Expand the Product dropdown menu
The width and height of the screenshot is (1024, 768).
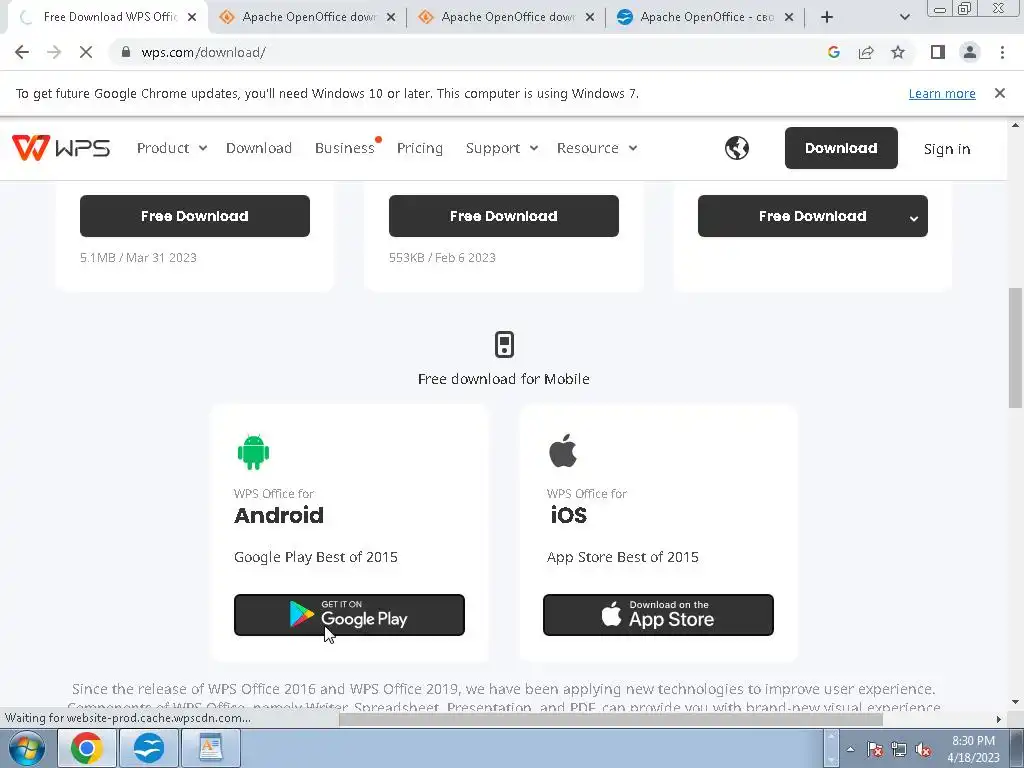(172, 148)
